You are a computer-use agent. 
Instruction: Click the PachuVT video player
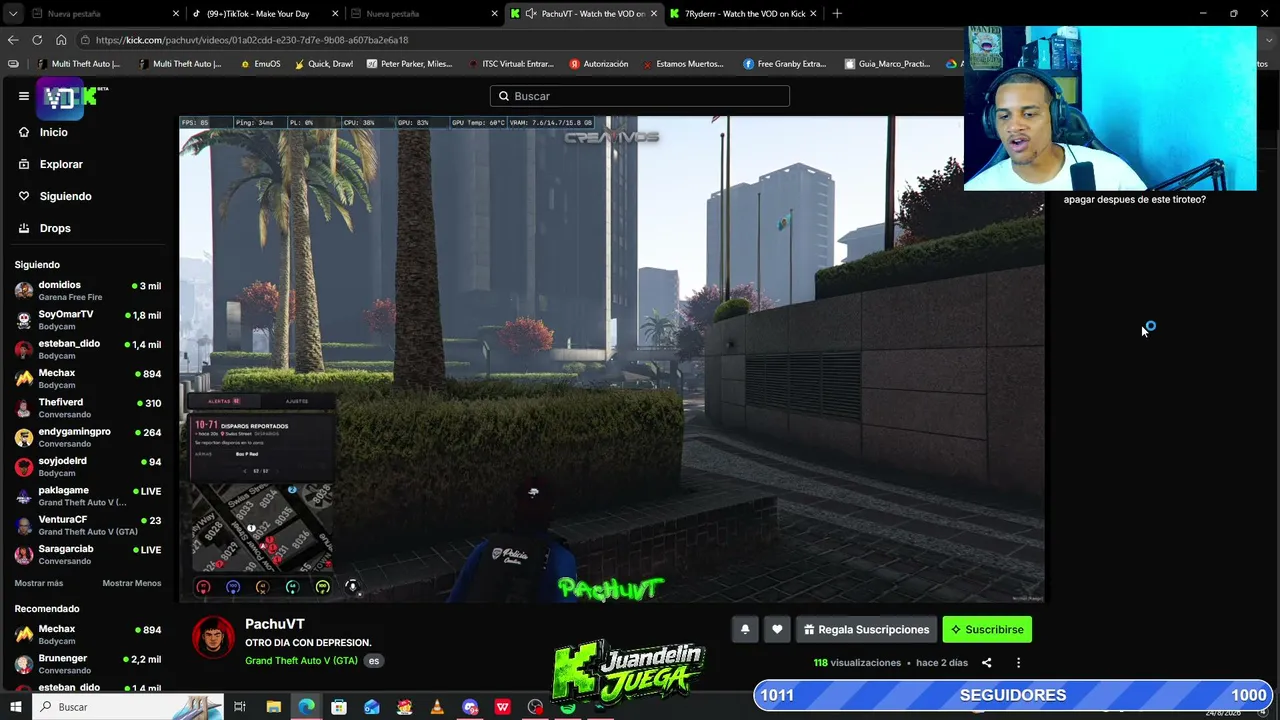612,360
